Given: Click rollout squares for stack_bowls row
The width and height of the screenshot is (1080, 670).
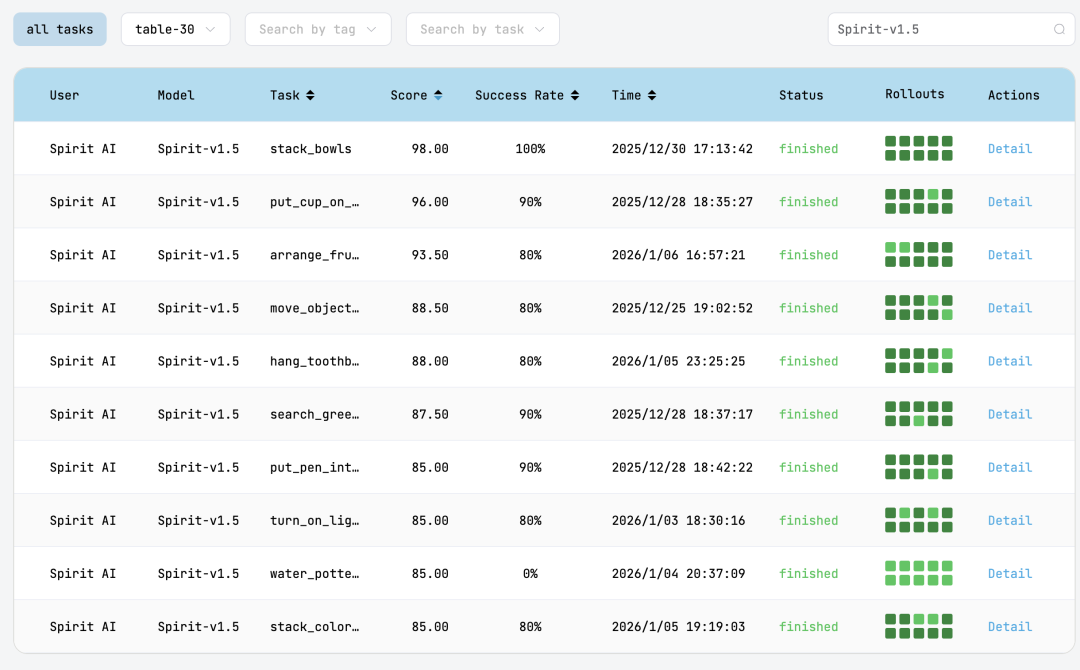Looking at the screenshot, I should coord(918,149).
